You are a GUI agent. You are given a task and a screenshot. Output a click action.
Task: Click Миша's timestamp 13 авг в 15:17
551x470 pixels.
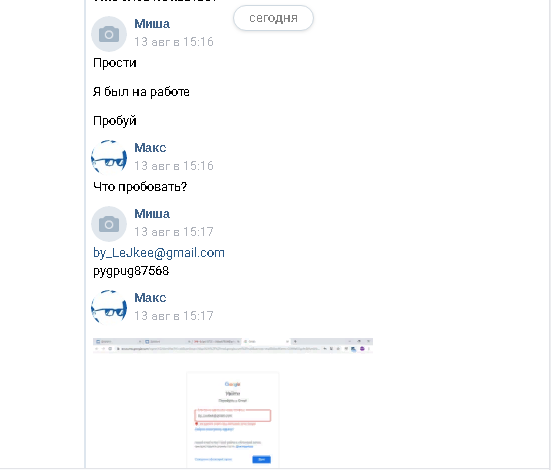coord(174,232)
